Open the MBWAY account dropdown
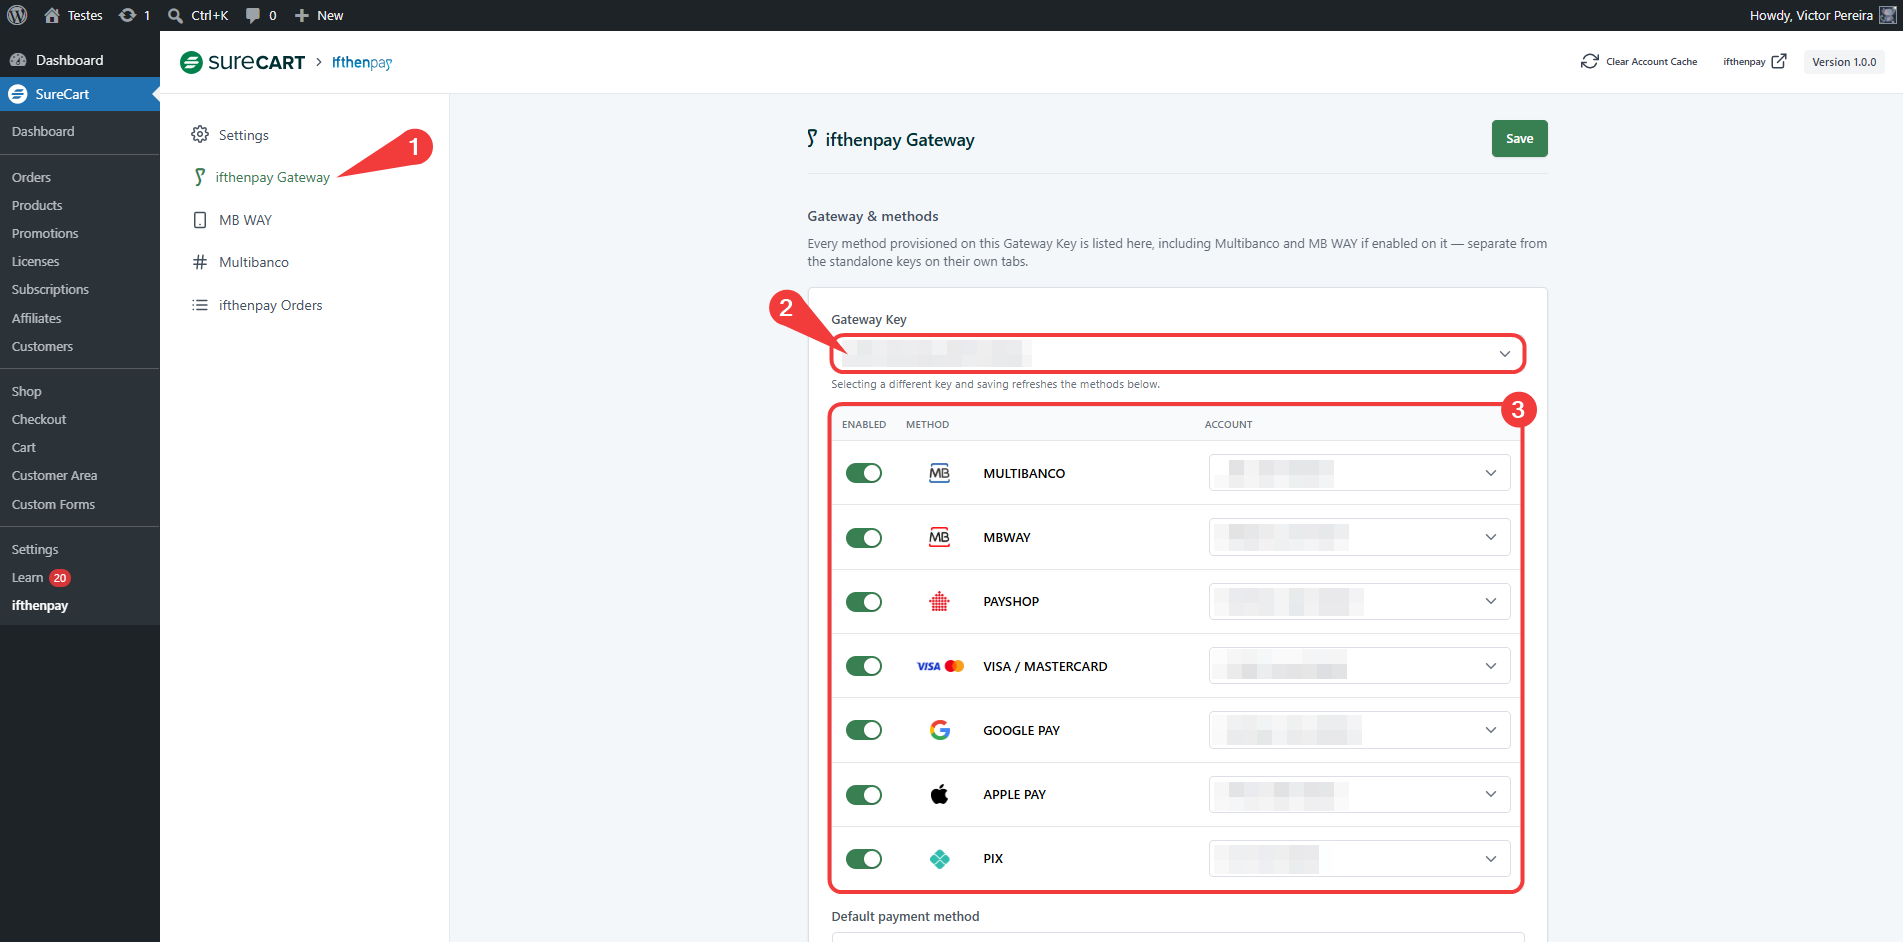The height and width of the screenshot is (942, 1903). (1359, 537)
